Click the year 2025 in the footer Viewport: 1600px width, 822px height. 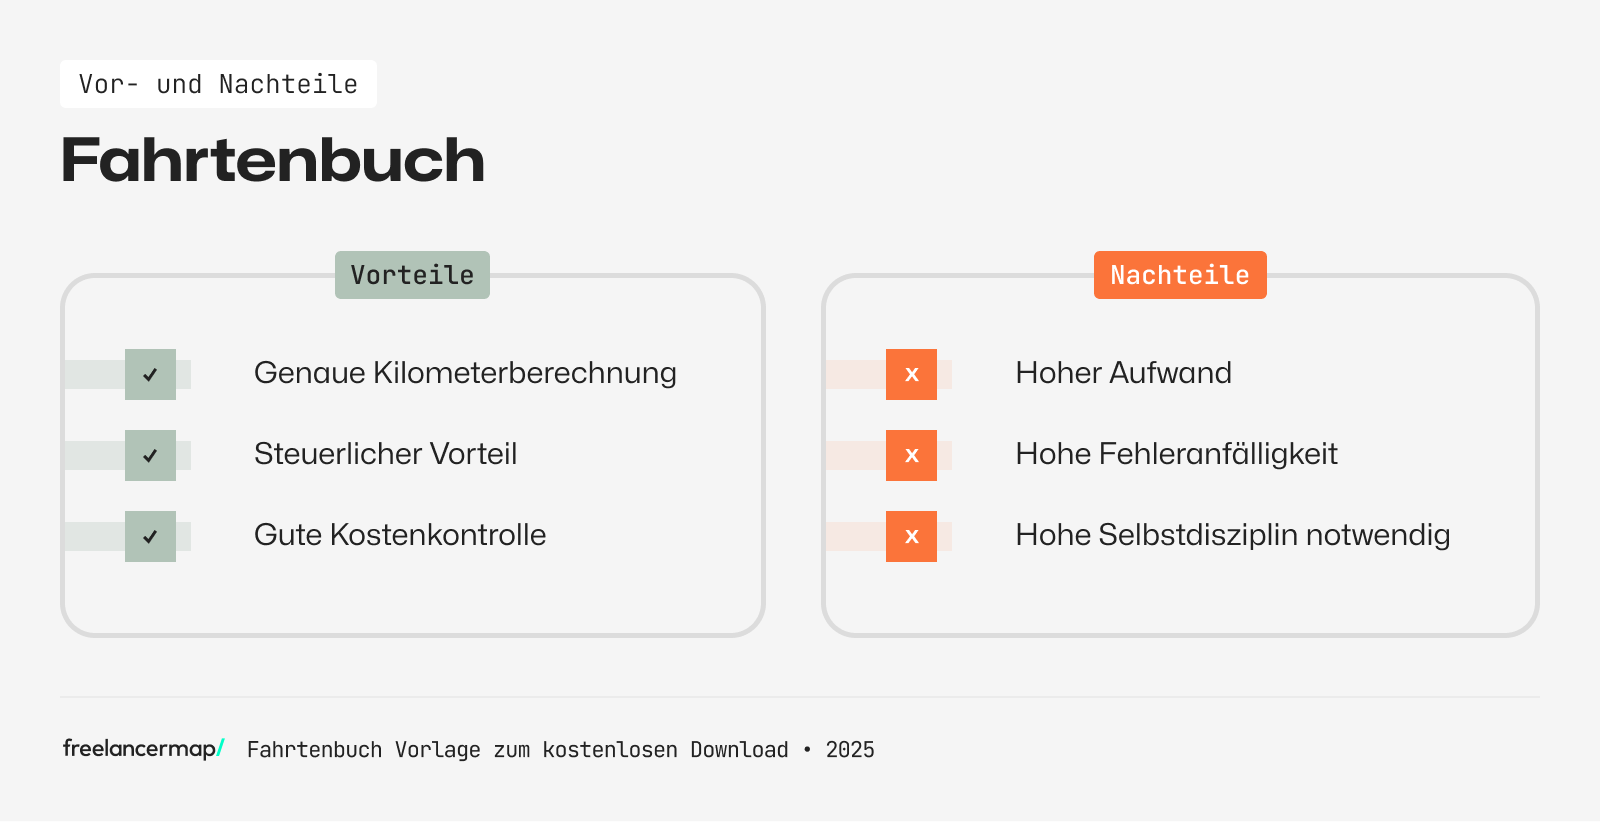point(850,750)
